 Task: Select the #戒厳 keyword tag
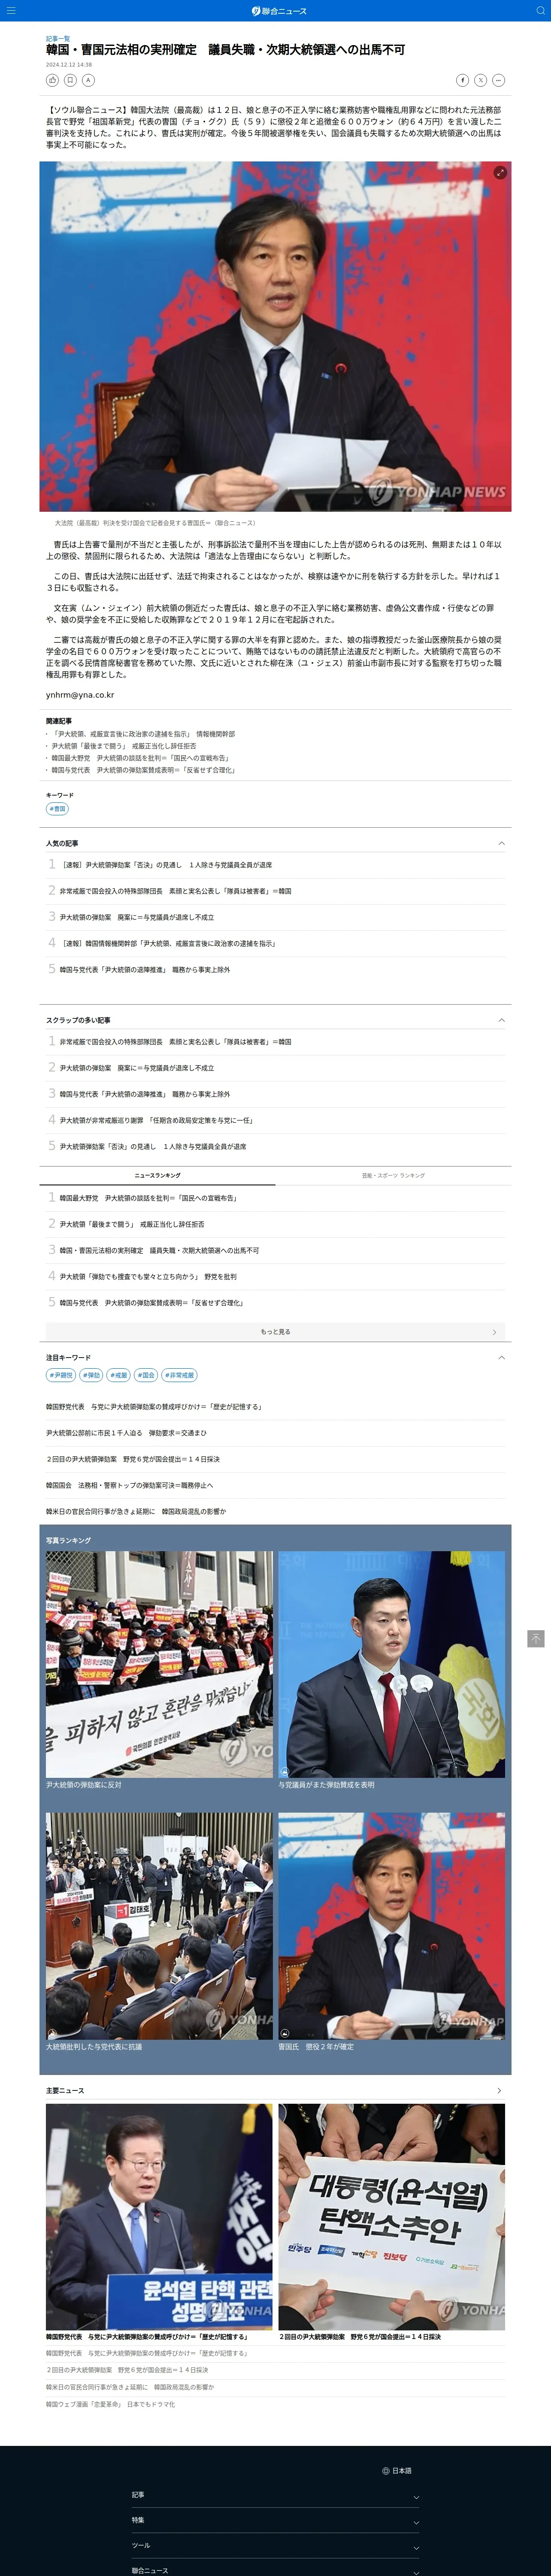(x=119, y=1375)
